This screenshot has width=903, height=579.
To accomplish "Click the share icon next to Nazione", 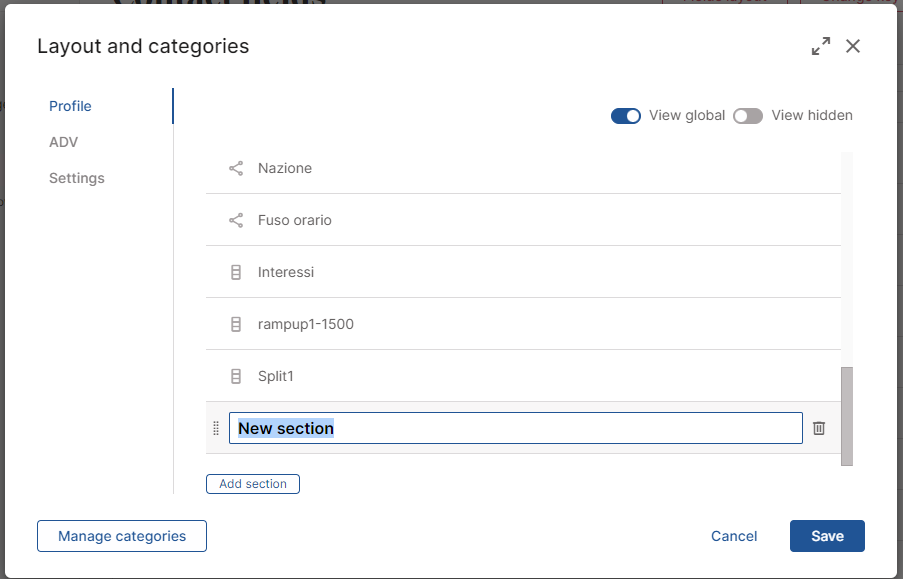I will click(x=236, y=168).
